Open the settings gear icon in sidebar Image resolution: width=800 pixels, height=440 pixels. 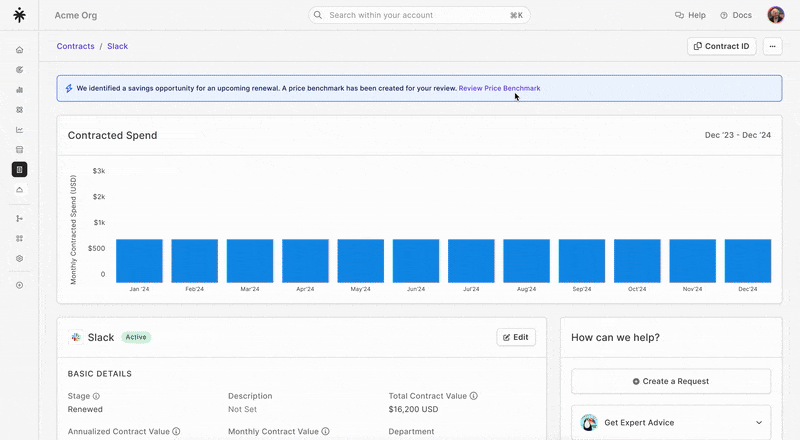point(19,258)
